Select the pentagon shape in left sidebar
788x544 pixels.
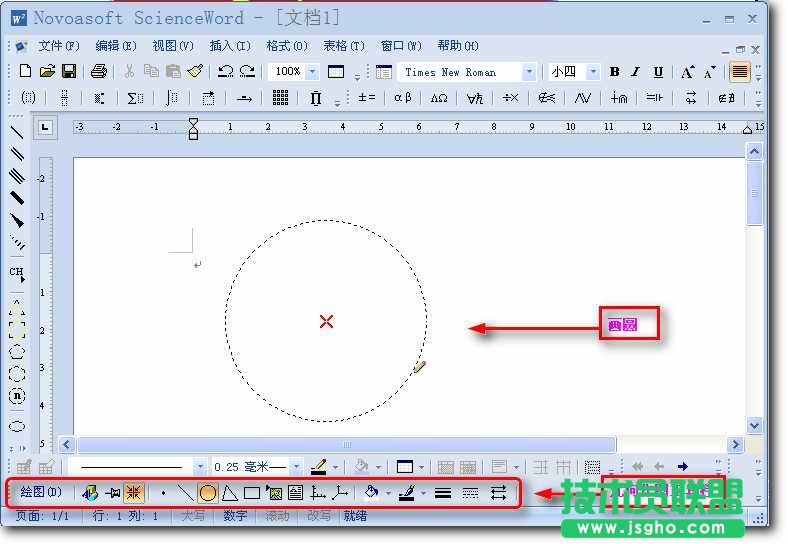click(17, 352)
